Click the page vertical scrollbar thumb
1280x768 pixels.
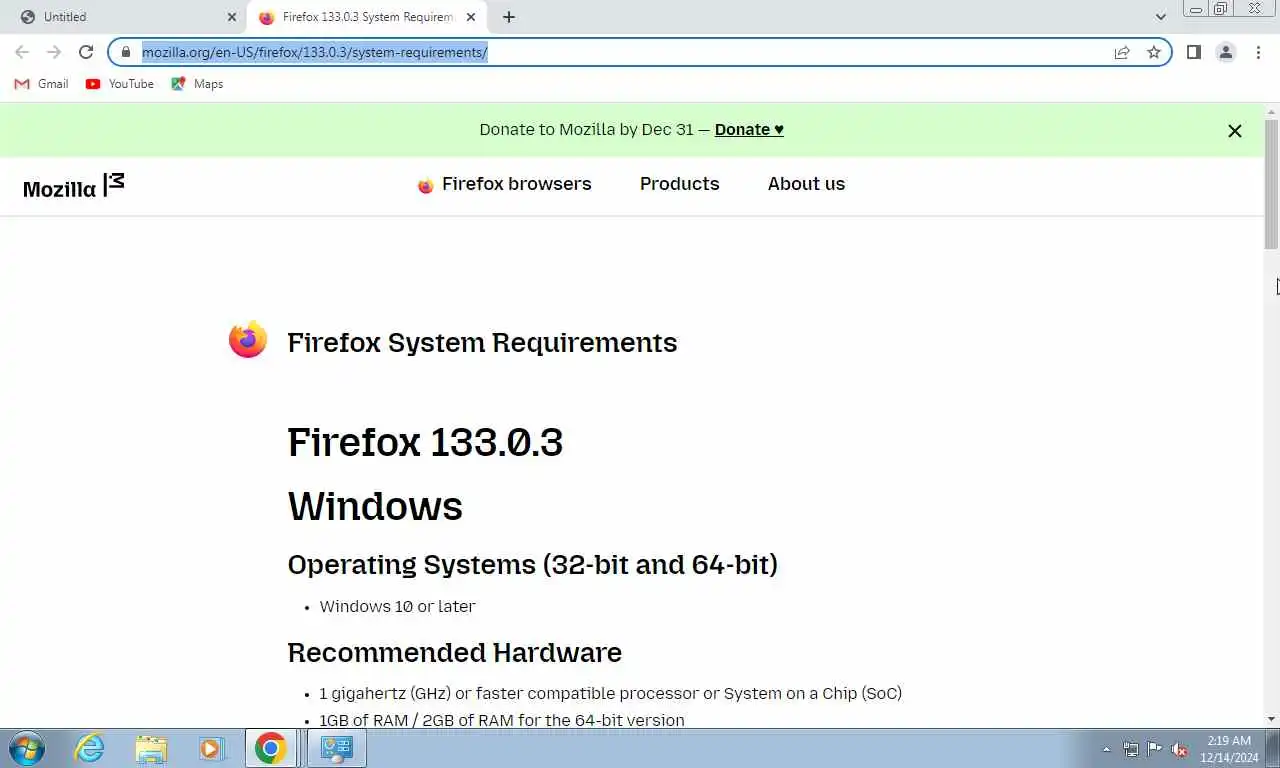pos(1271,183)
